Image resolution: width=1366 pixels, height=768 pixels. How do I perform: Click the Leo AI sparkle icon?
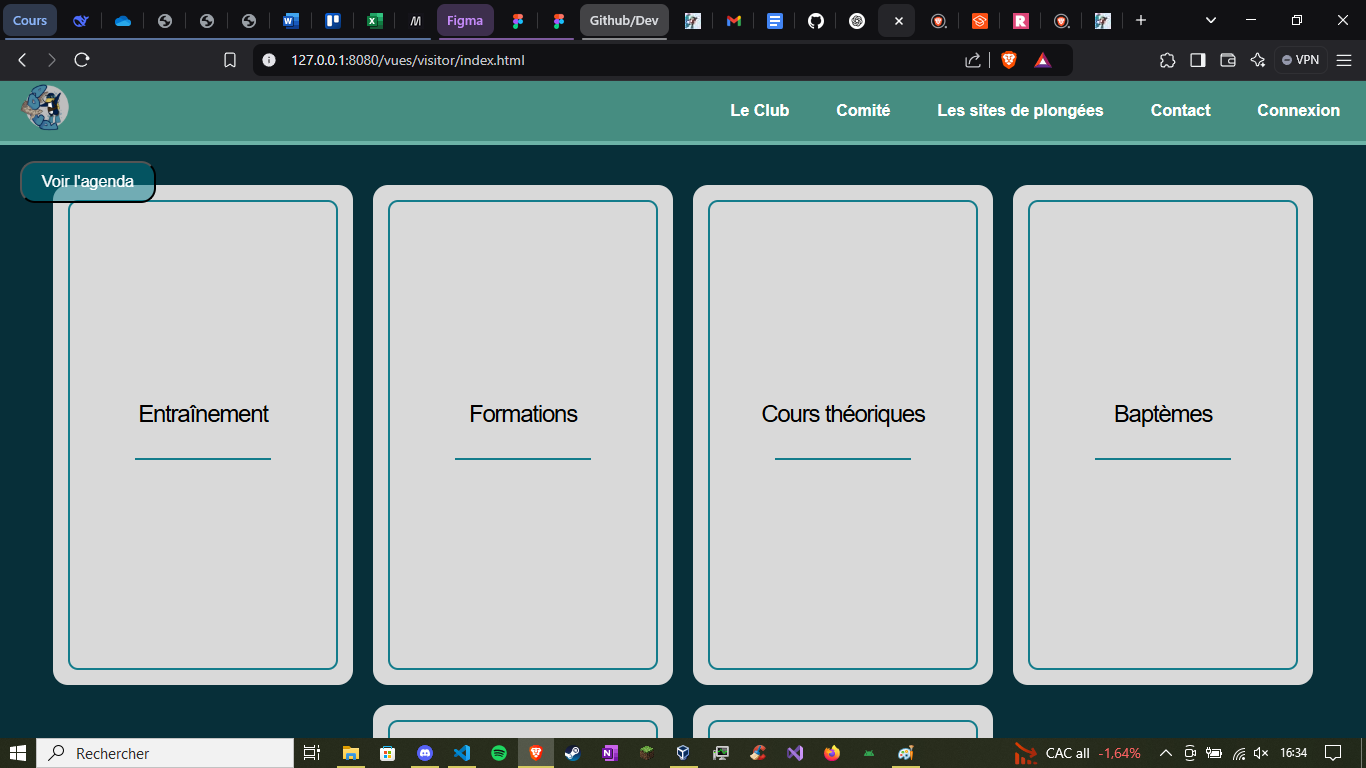coord(1258,60)
